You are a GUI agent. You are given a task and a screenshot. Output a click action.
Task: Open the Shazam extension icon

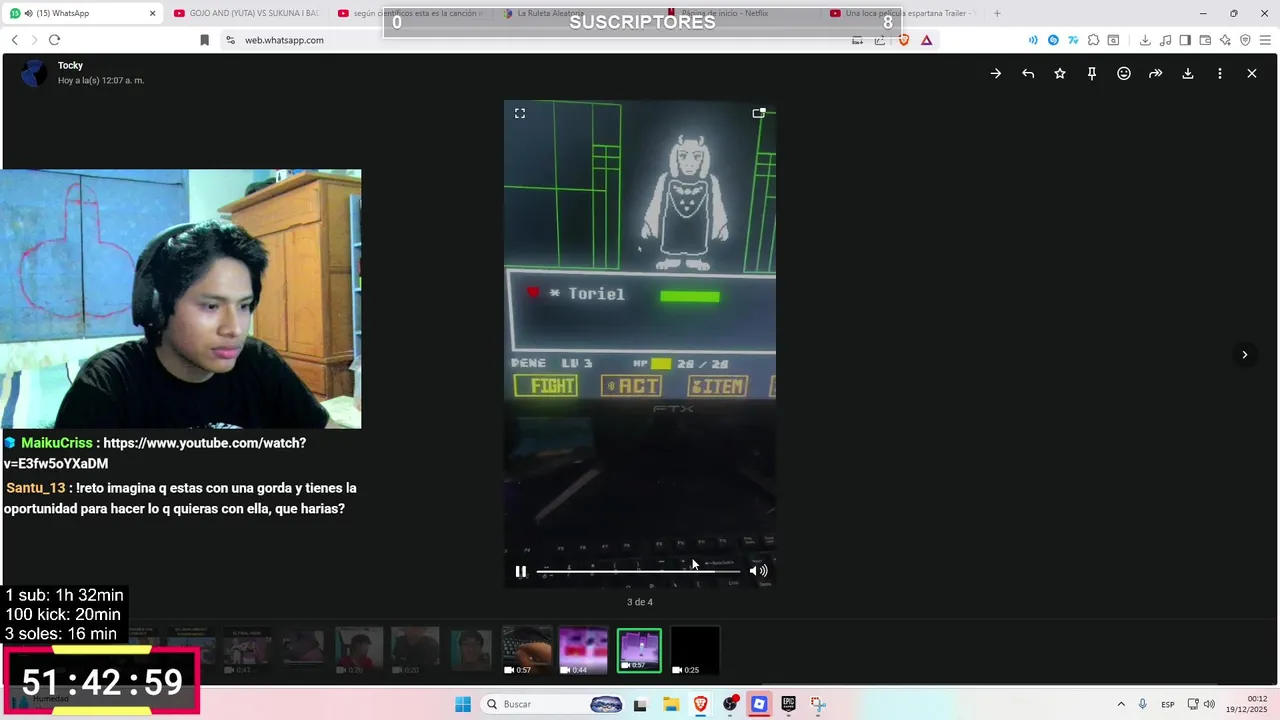click(x=1053, y=40)
